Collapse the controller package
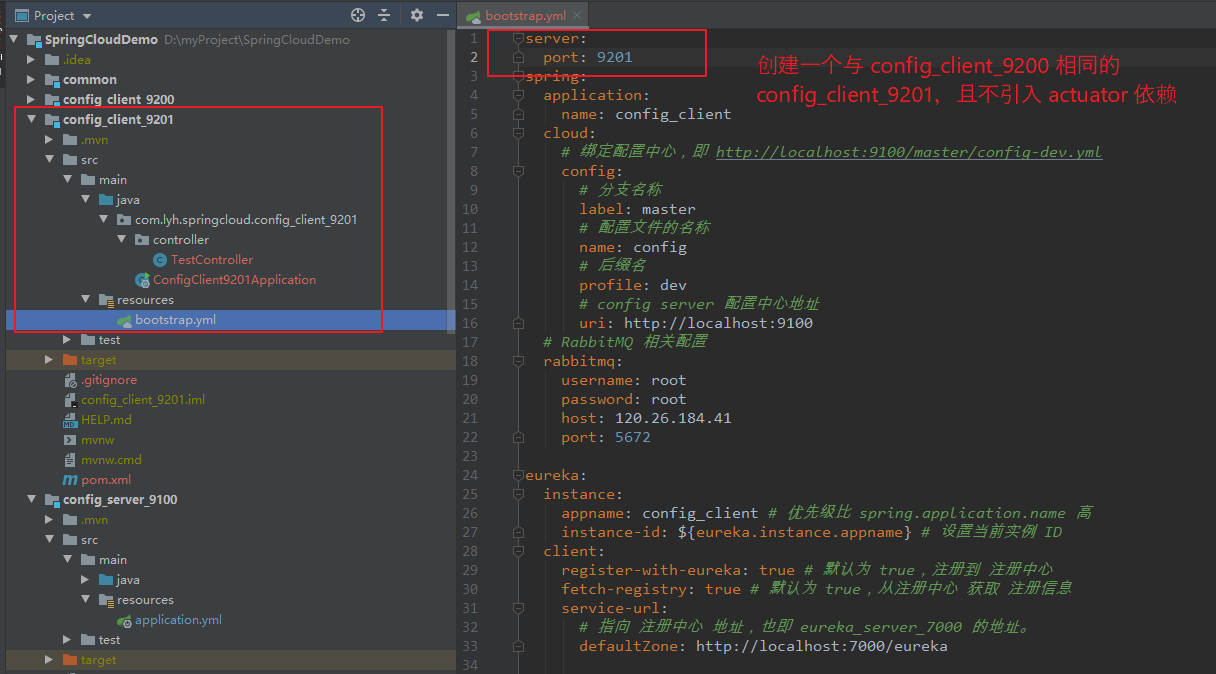The width and height of the screenshot is (1216, 674). tap(122, 240)
